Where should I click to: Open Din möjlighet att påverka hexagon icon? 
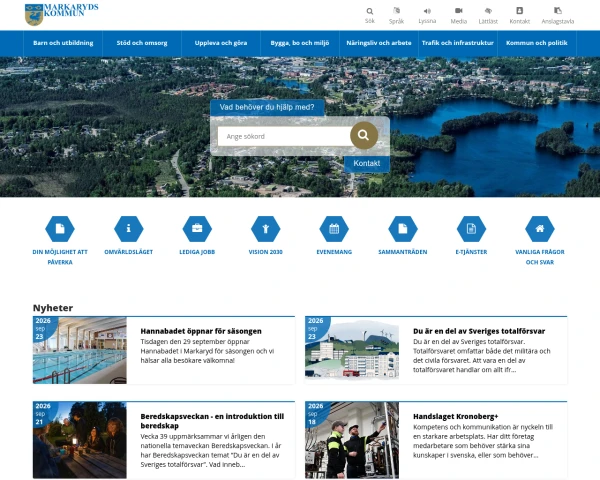[60, 229]
